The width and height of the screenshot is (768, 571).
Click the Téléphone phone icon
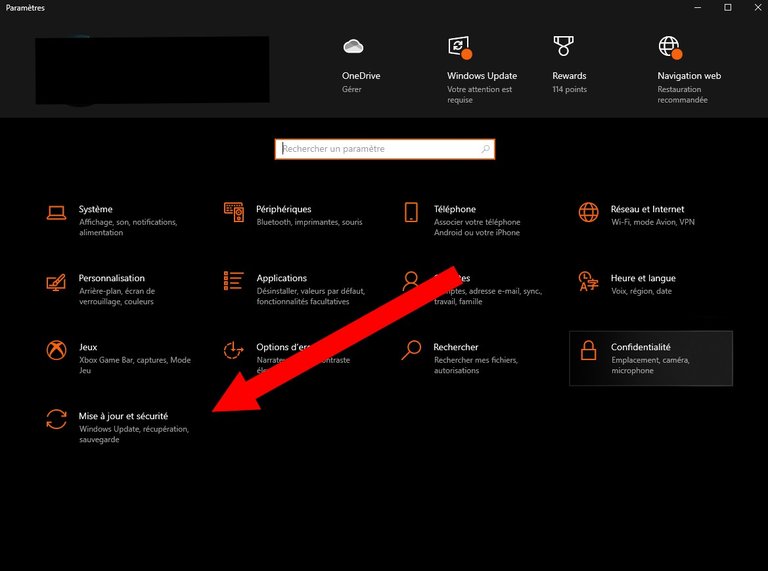tap(411, 212)
